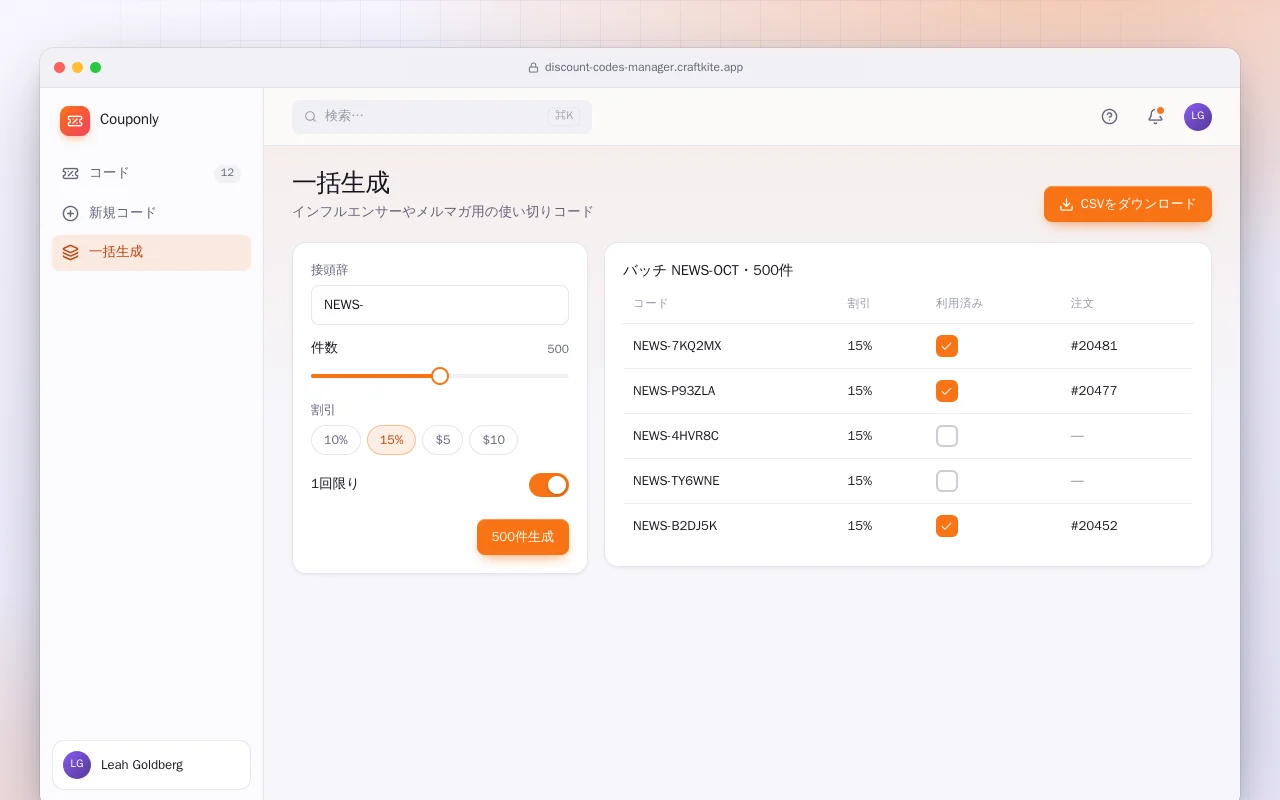Click the 12 badge next to コード
Viewport: 1280px width, 800px height.
[x=227, y=173]
